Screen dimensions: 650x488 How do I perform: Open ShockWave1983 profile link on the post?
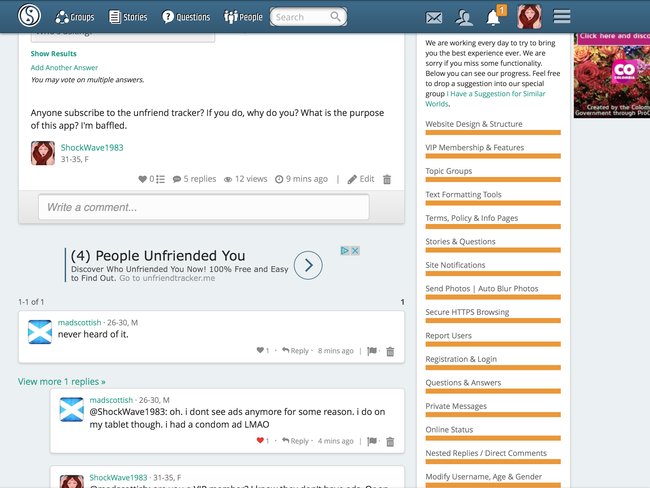[x=92, y=148]
